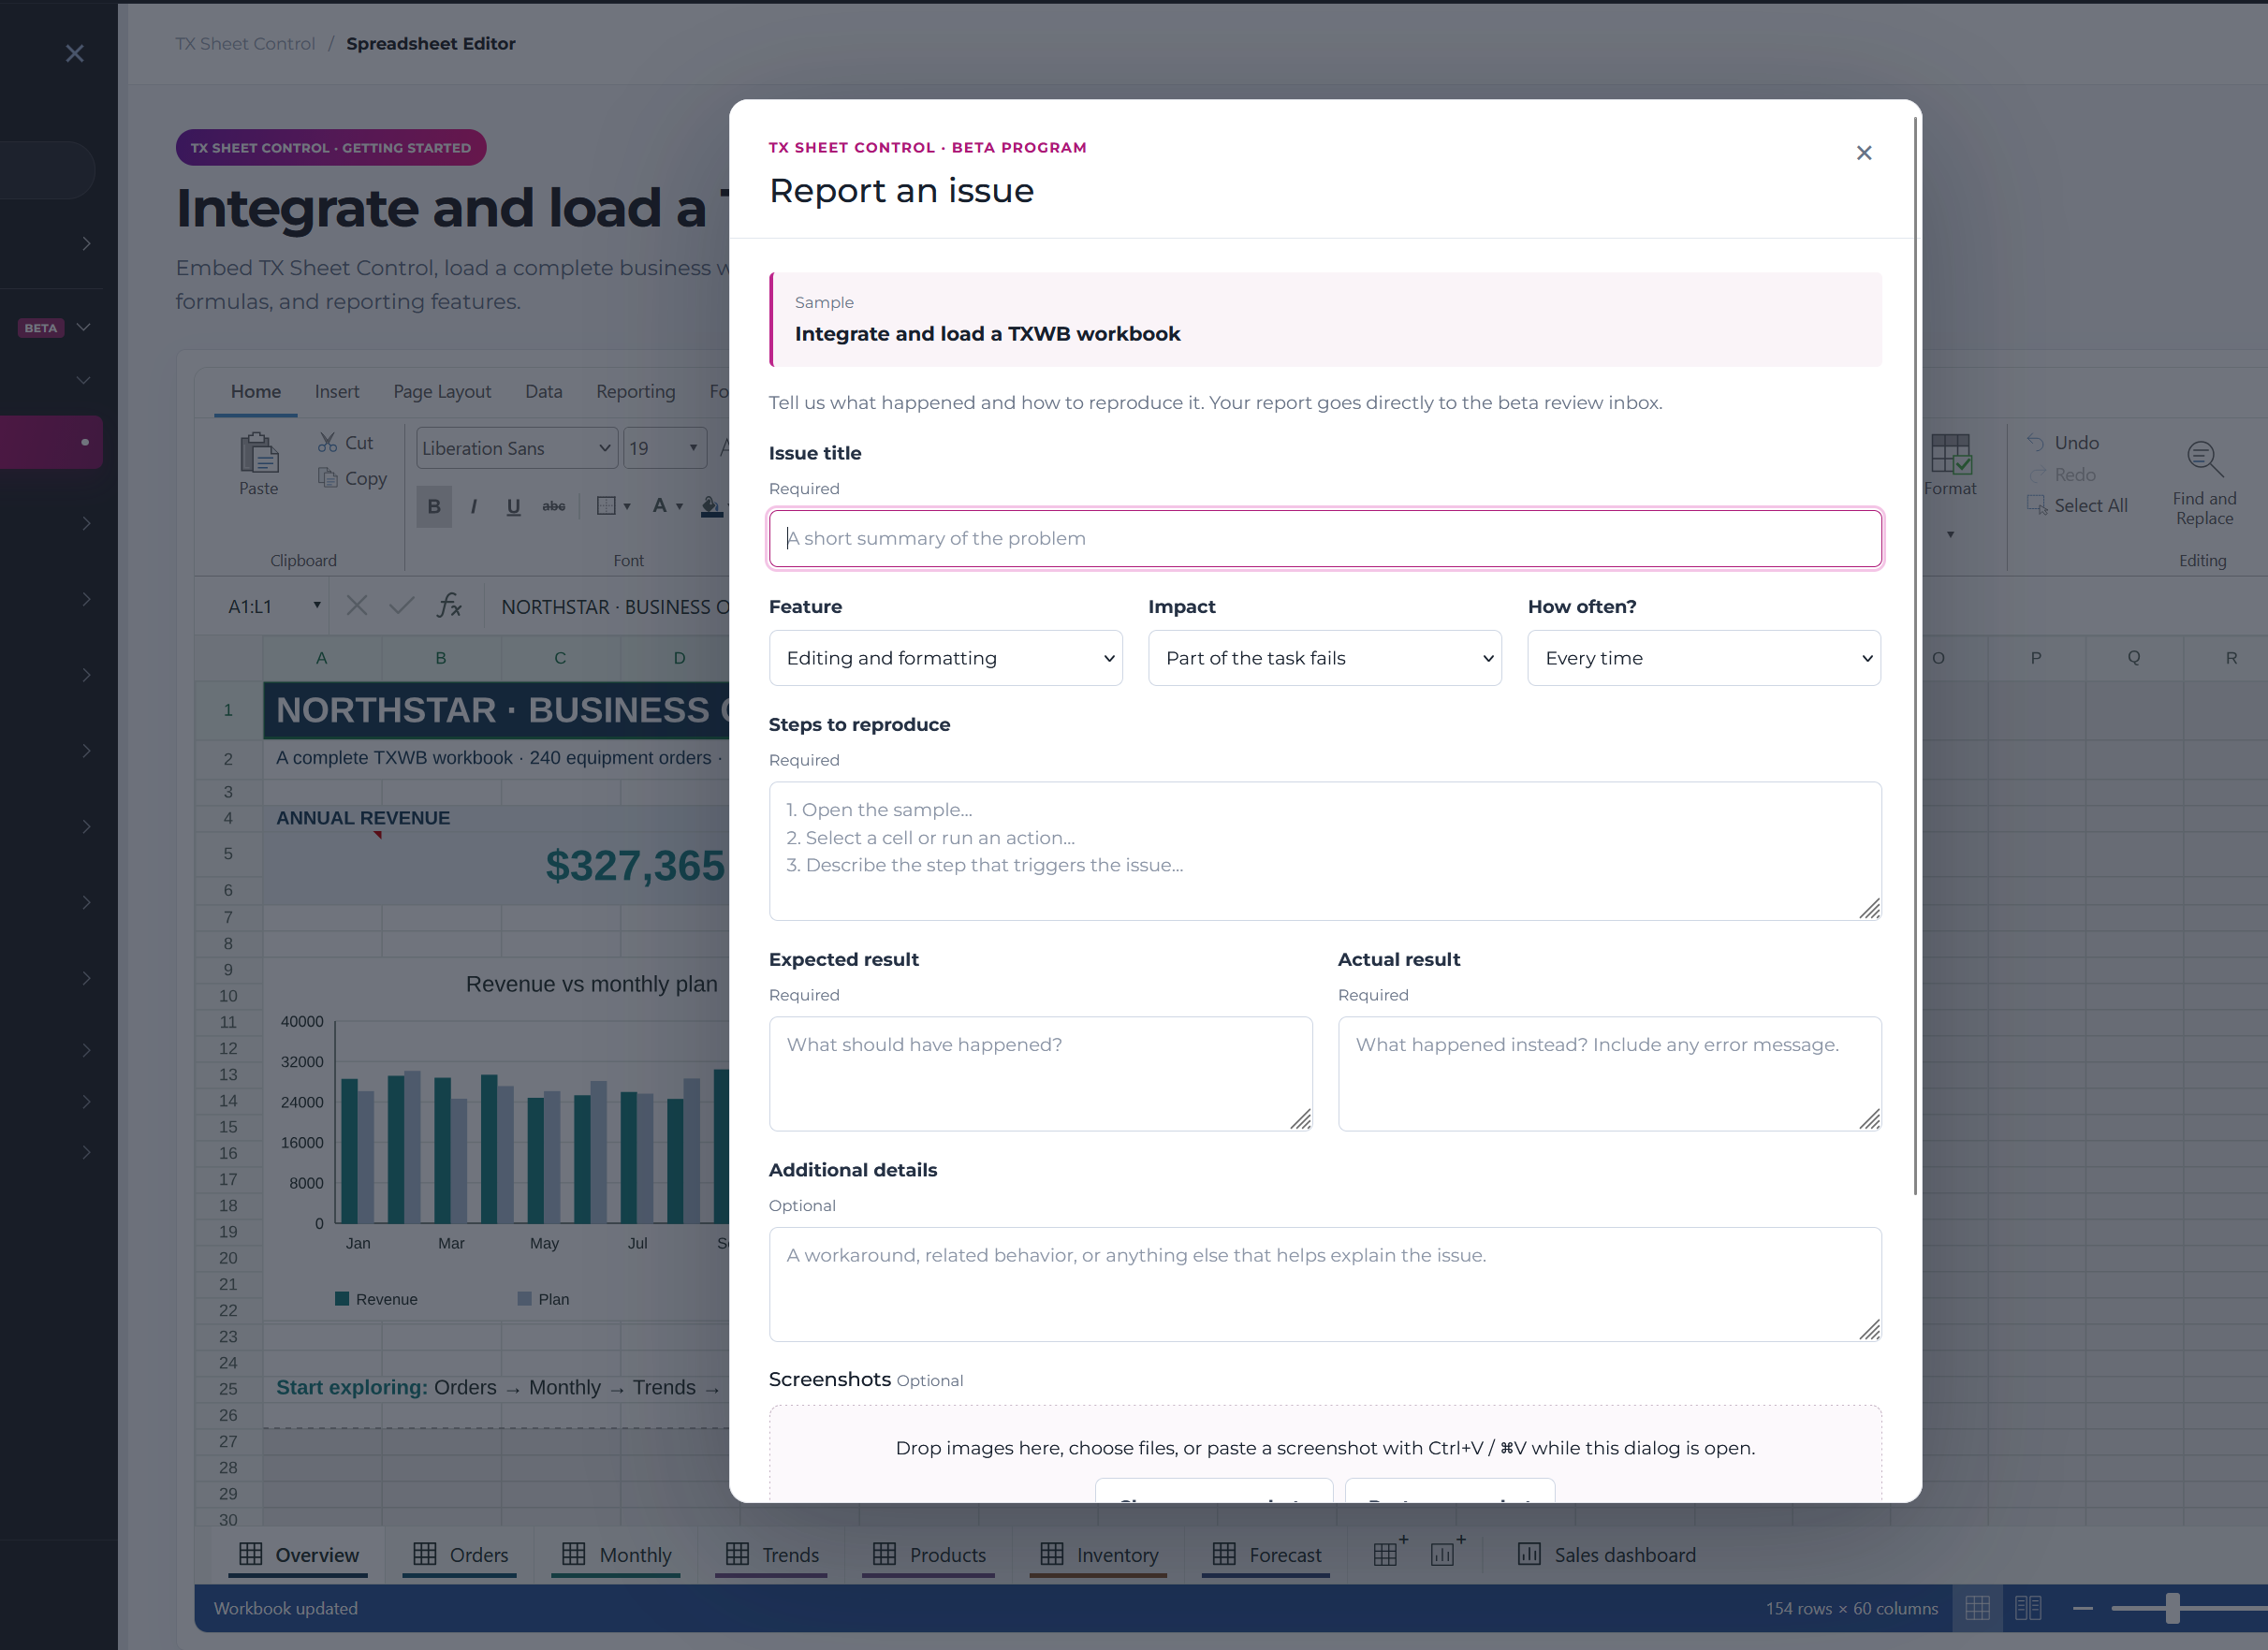Click the Expected result text area
Viewport: 2268px width, 1650px height.
tap(1040, 1074)
